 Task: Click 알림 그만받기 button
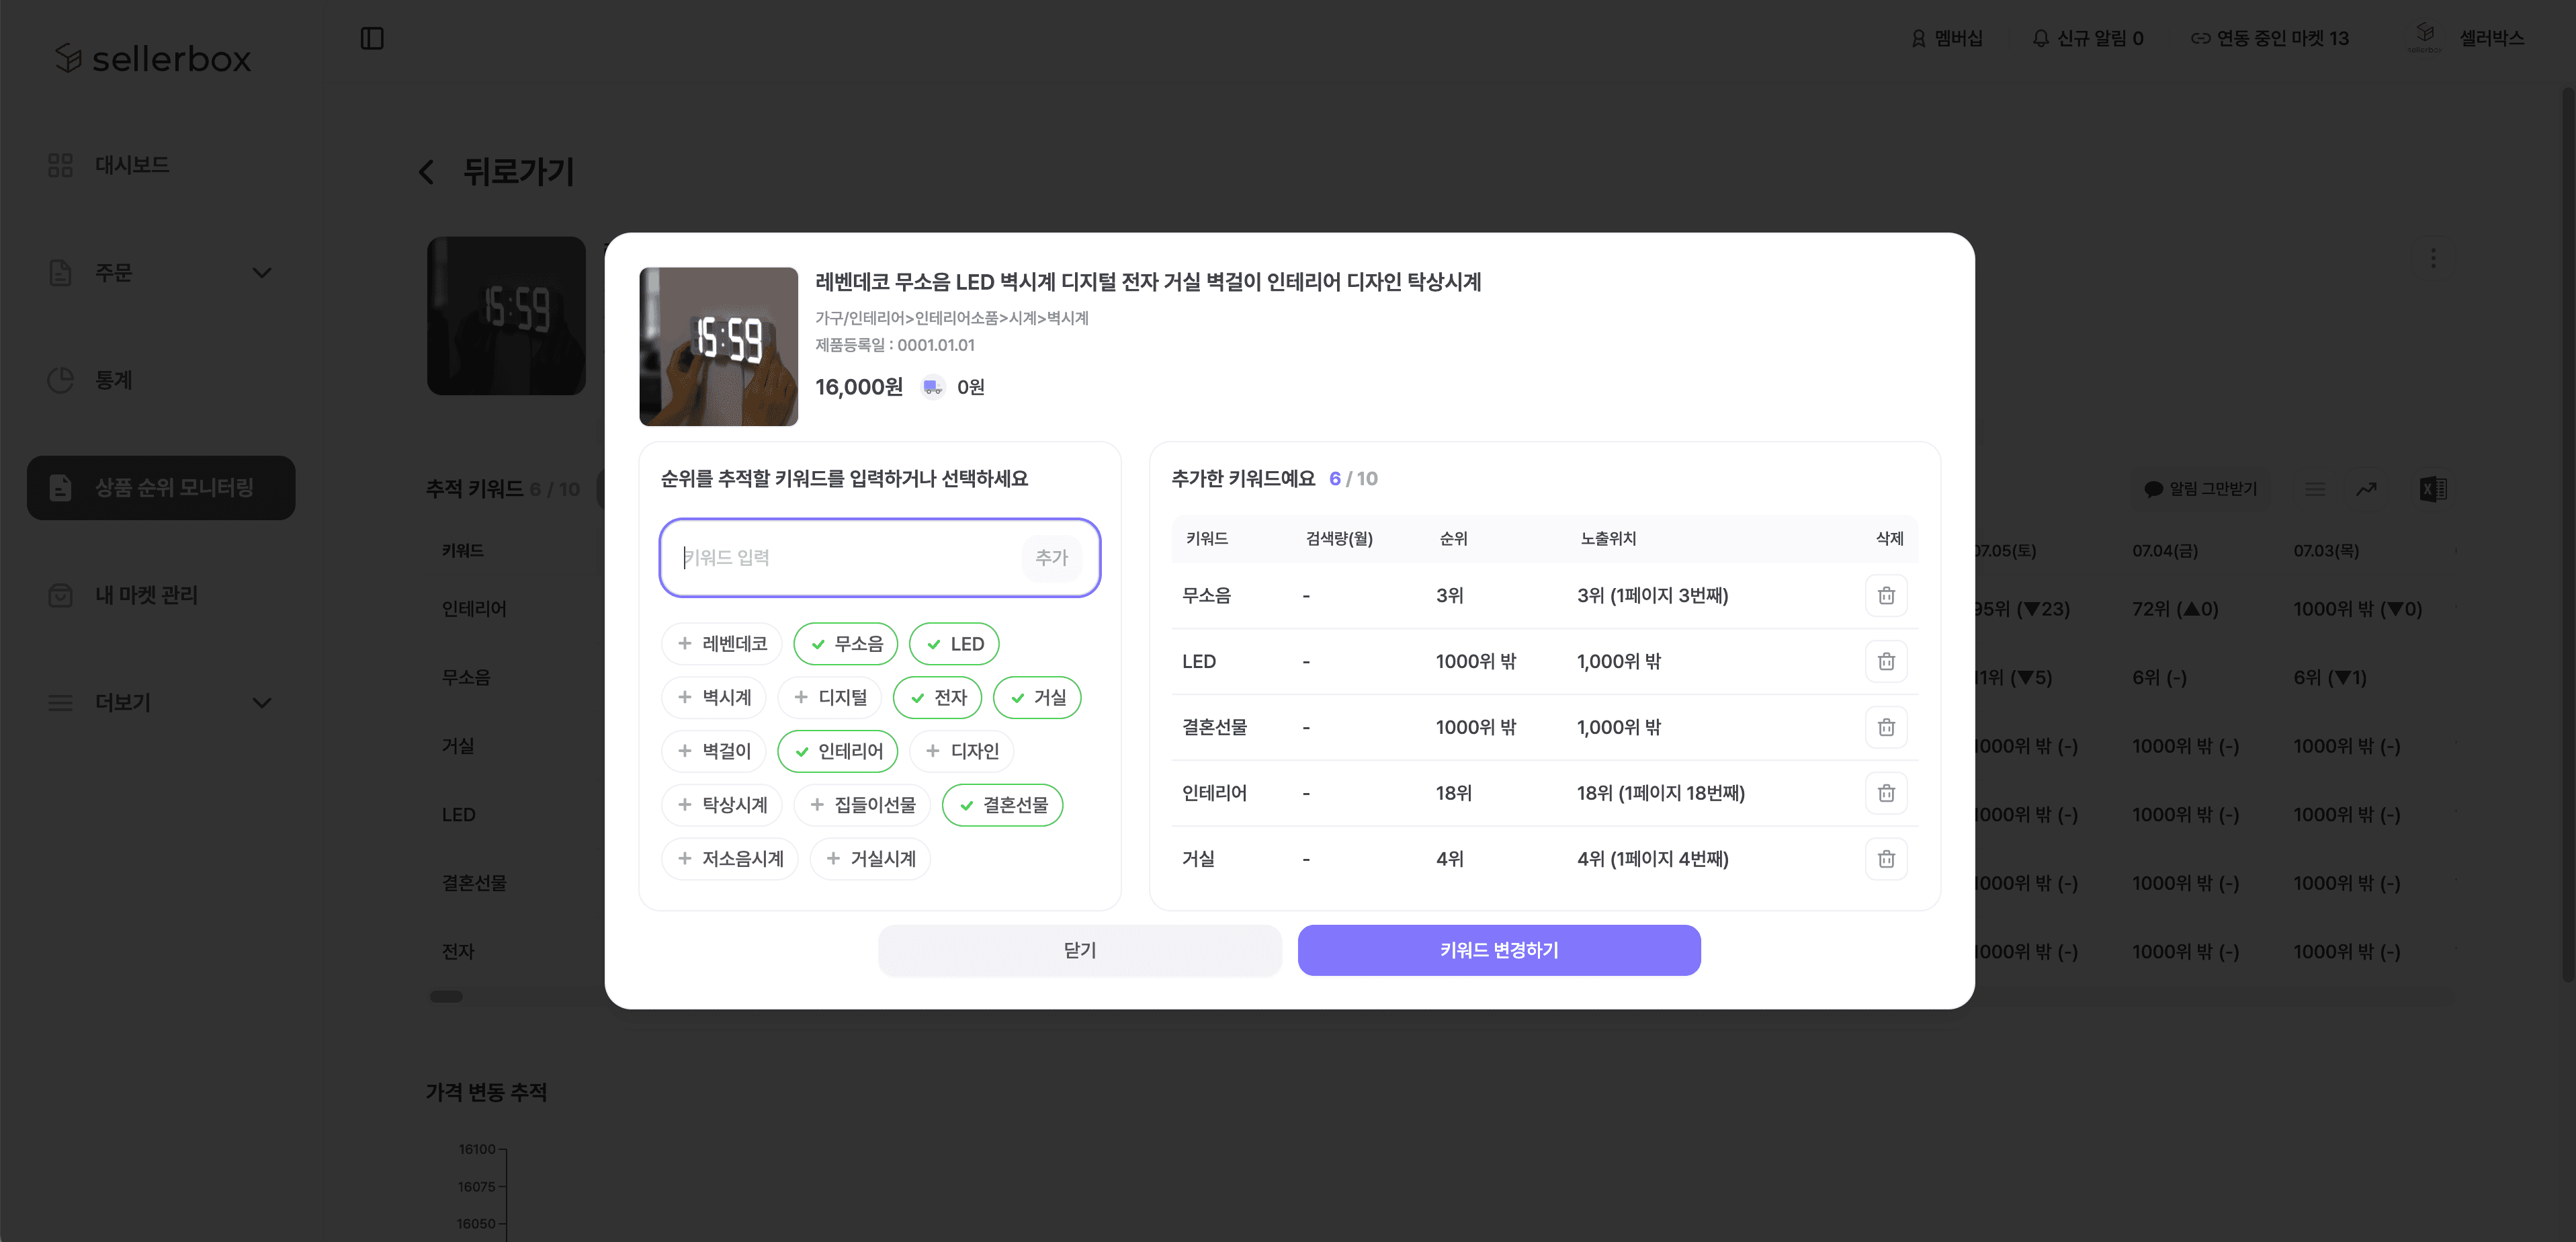coord(2200,489)
